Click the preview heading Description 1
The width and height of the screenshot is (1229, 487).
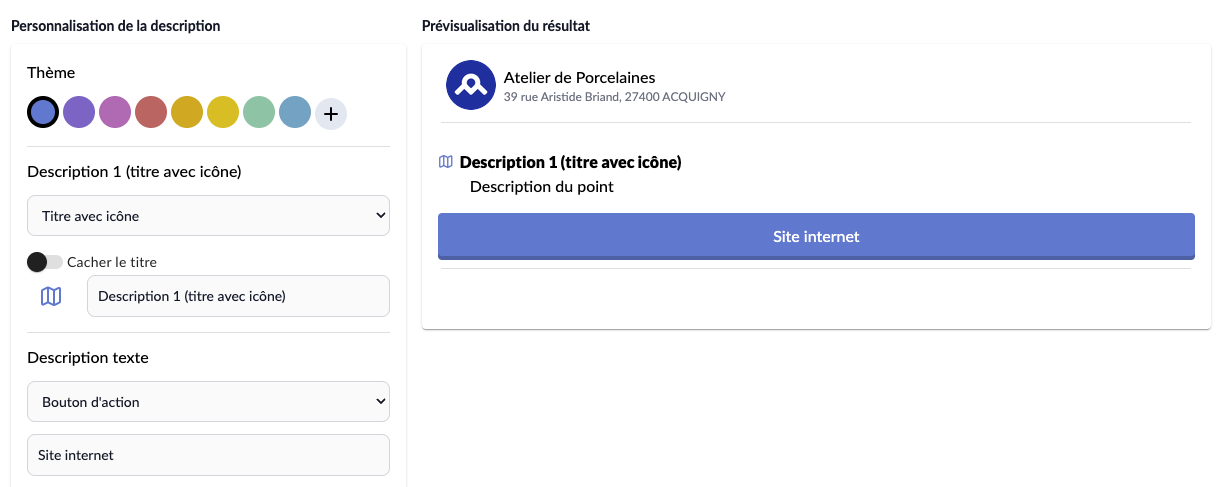click(x=570, y=162)
